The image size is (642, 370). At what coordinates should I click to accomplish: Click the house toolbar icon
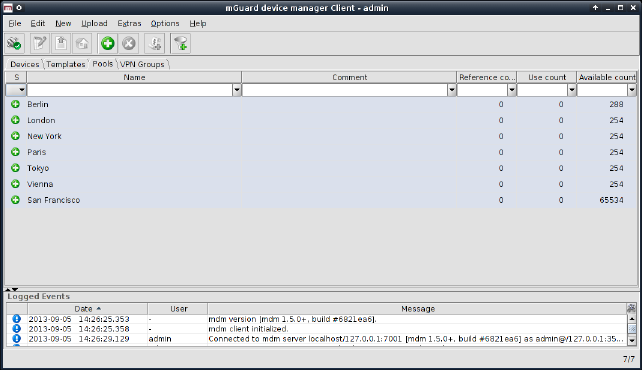coord(82,43)
